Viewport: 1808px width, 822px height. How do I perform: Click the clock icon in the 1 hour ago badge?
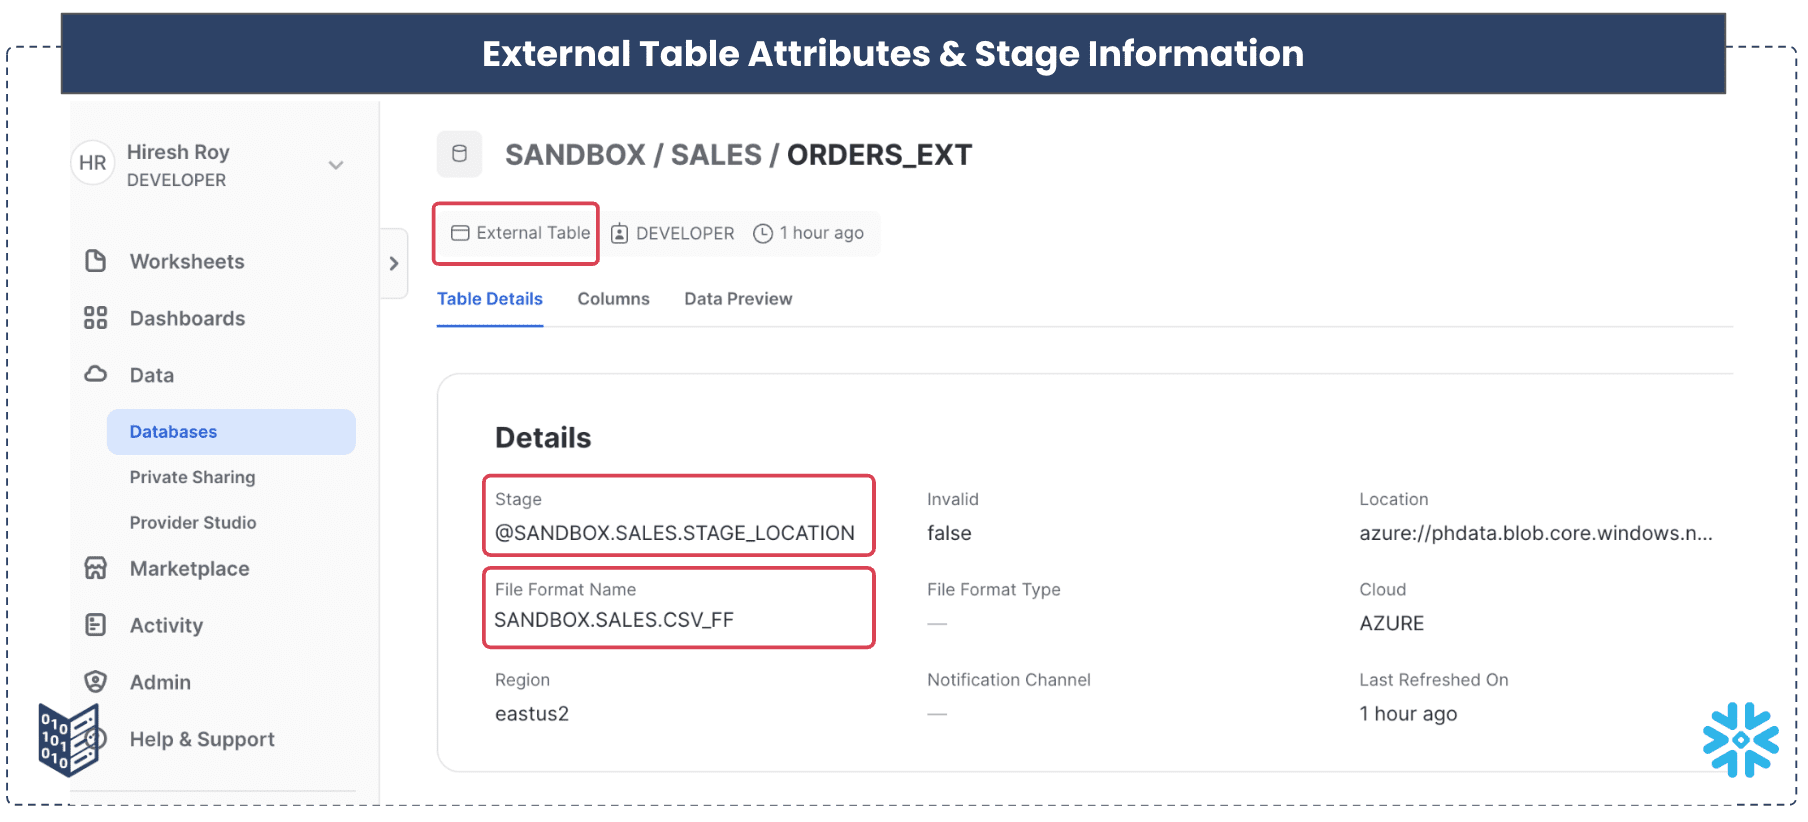[762, 232]
